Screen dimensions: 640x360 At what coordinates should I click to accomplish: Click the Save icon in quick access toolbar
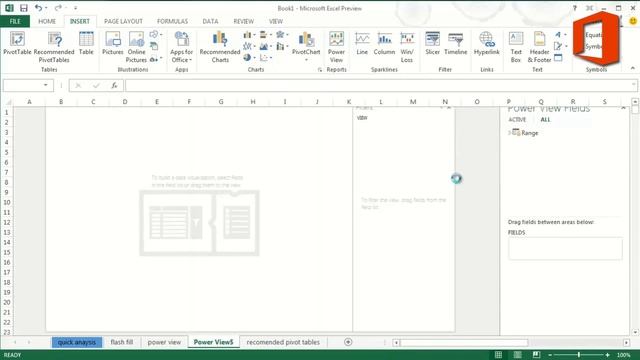click(24, 8)
